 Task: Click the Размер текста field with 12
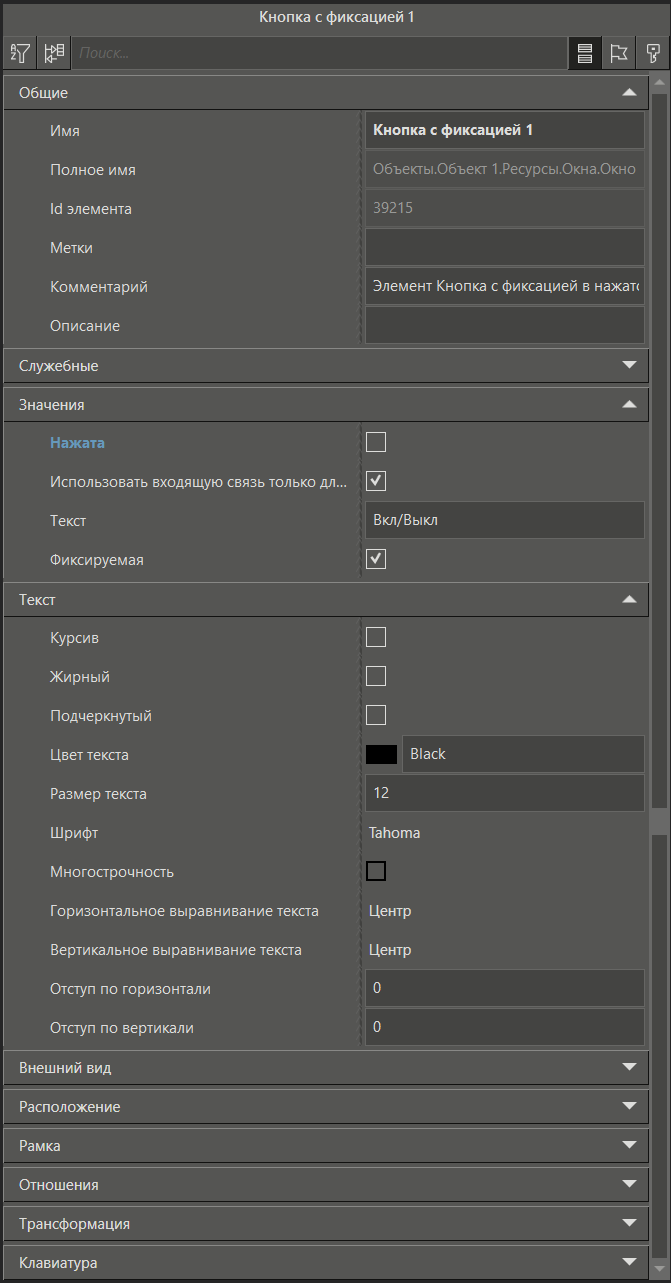click(x=504, y=793)
